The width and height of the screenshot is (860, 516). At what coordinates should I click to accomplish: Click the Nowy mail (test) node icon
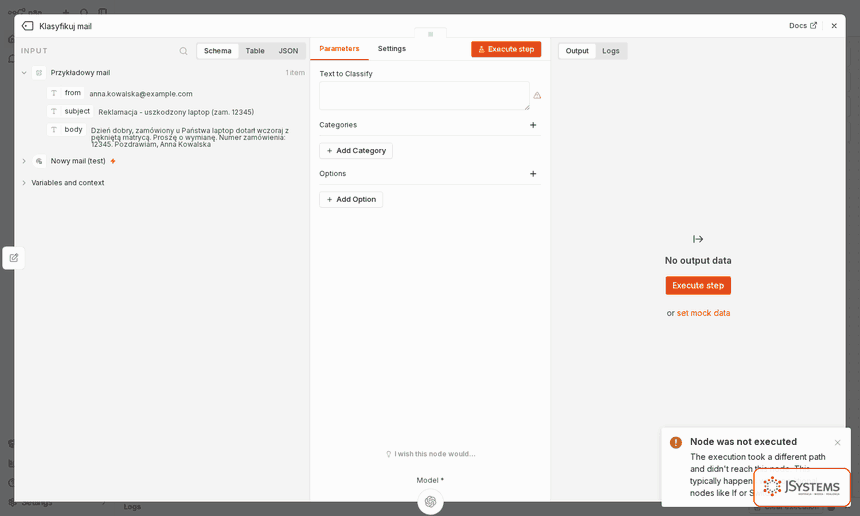coord(39,161)
